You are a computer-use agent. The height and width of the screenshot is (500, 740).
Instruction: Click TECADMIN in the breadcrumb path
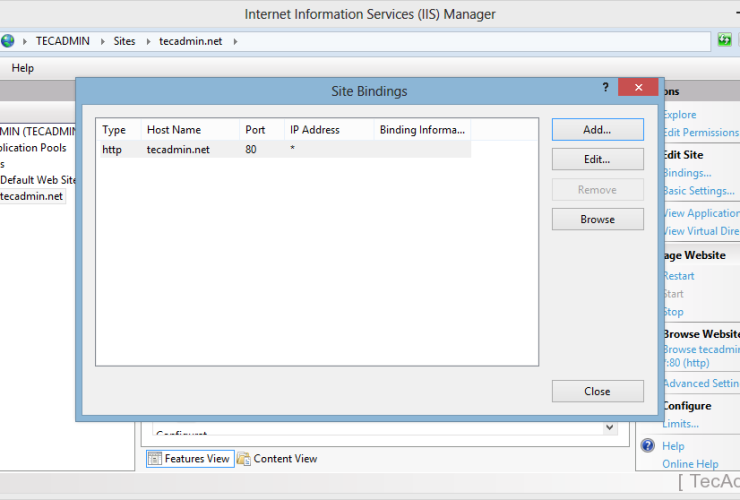(64, 41)
